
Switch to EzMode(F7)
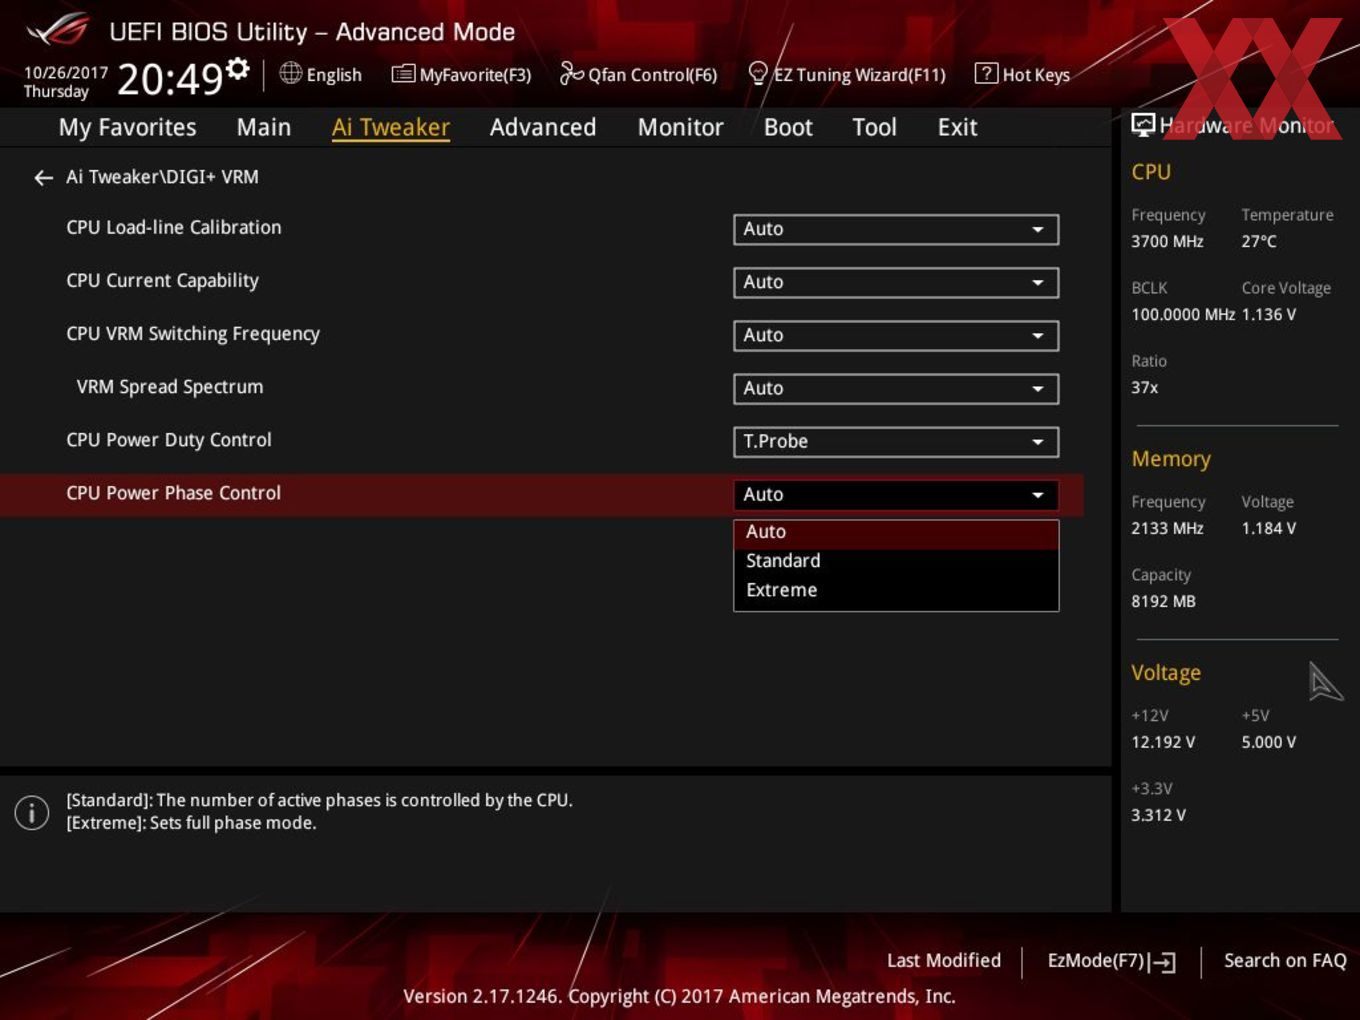click(x=1111, y=961)
